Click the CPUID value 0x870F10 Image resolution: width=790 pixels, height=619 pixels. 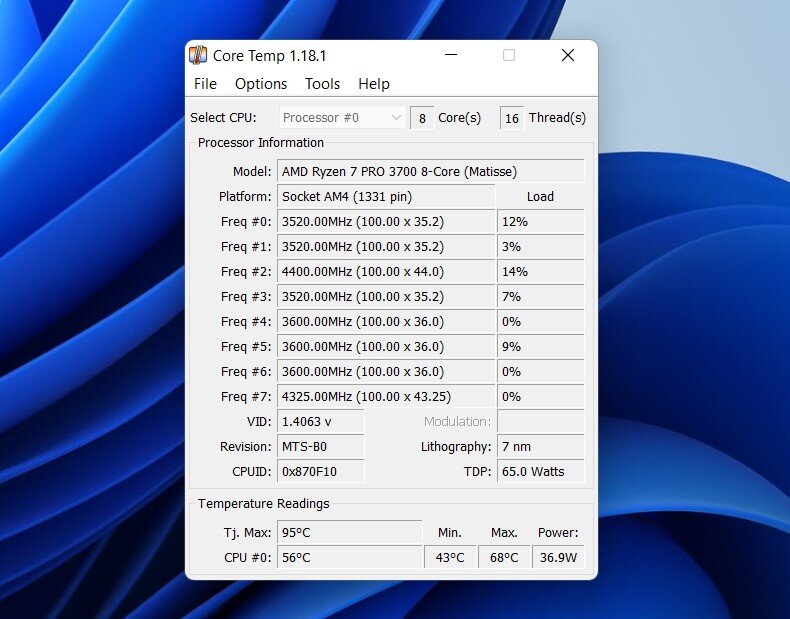(x=320, y=471)
